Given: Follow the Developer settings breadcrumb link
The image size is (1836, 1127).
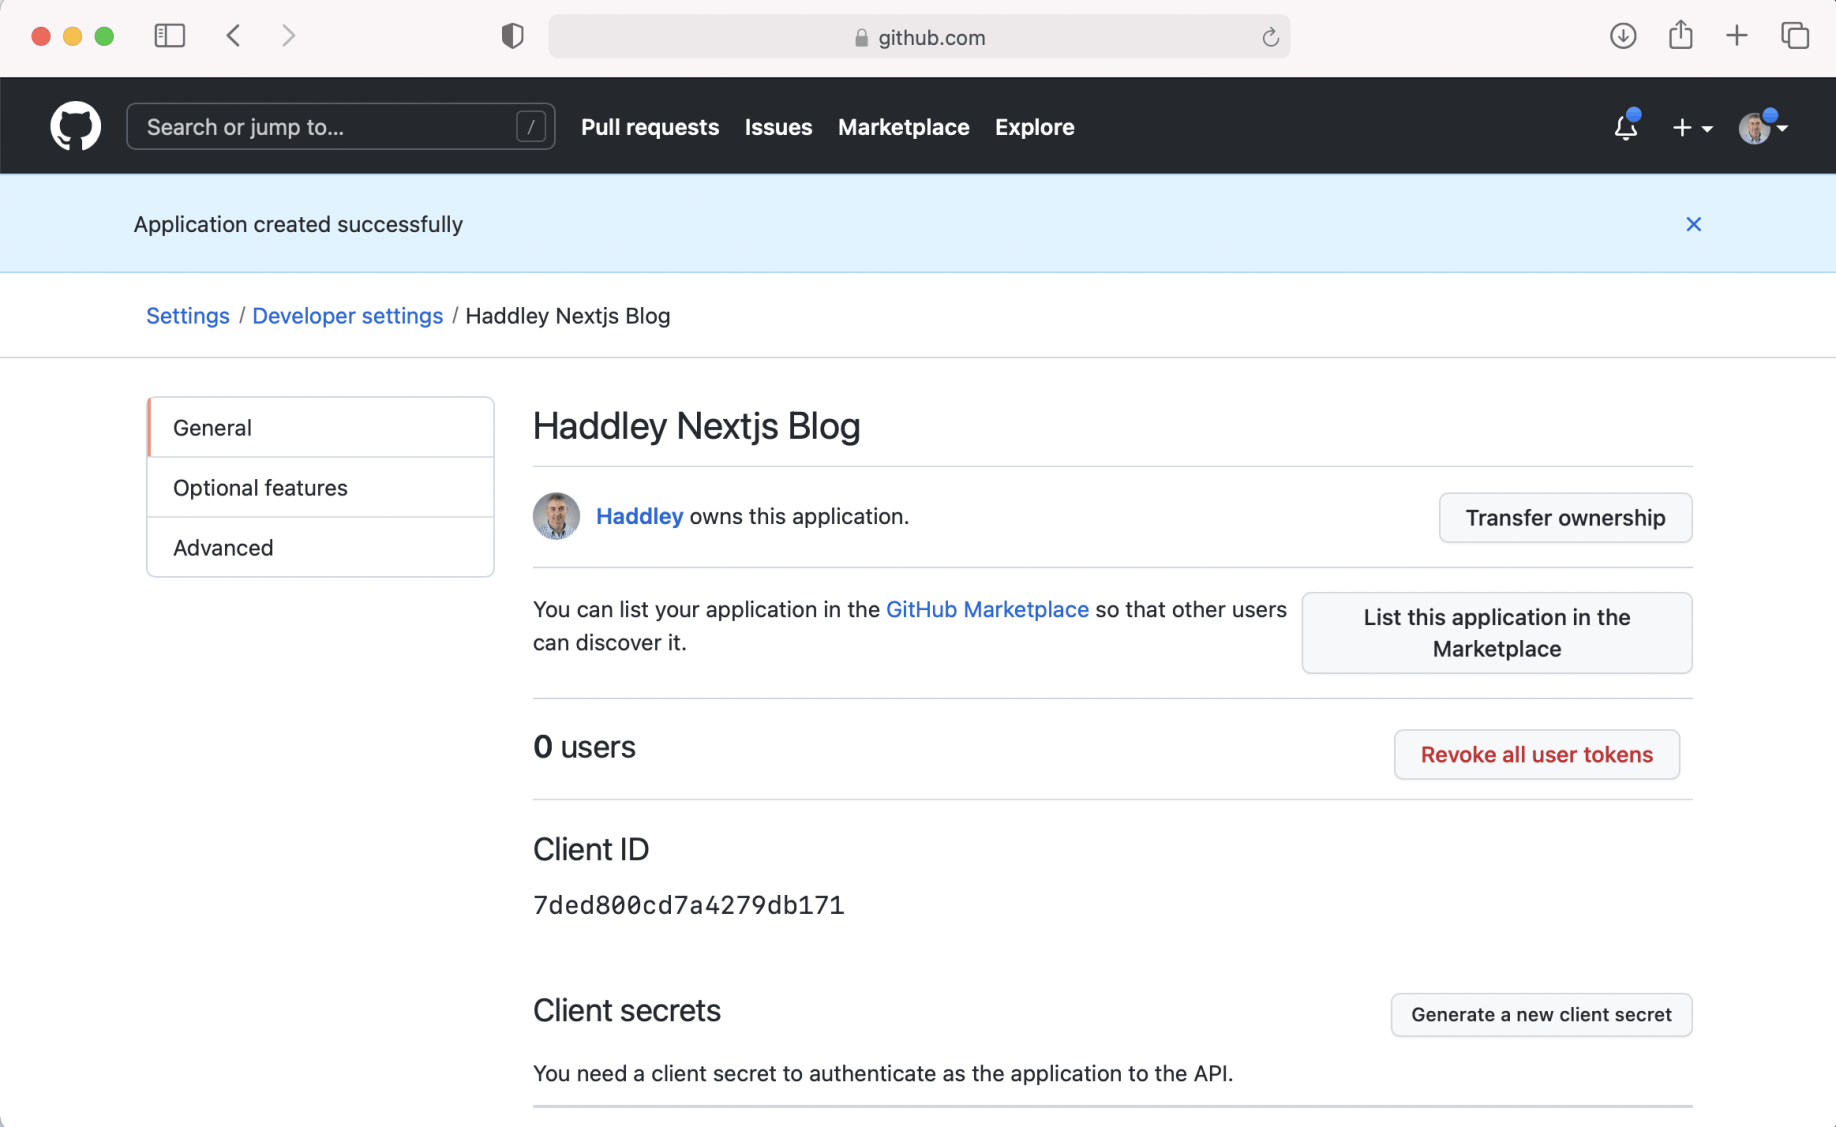Looking at the screenshot, I should tap(347, 316).
